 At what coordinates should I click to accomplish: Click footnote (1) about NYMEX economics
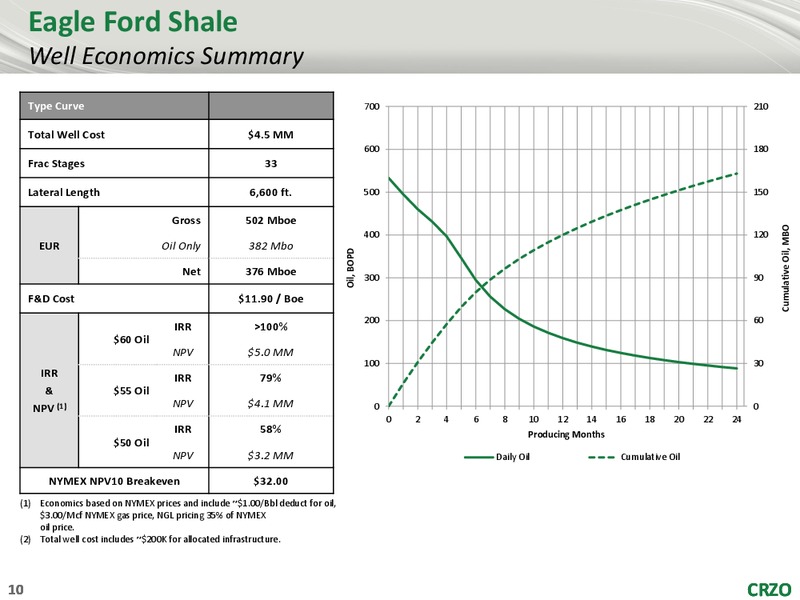point(178,515)
